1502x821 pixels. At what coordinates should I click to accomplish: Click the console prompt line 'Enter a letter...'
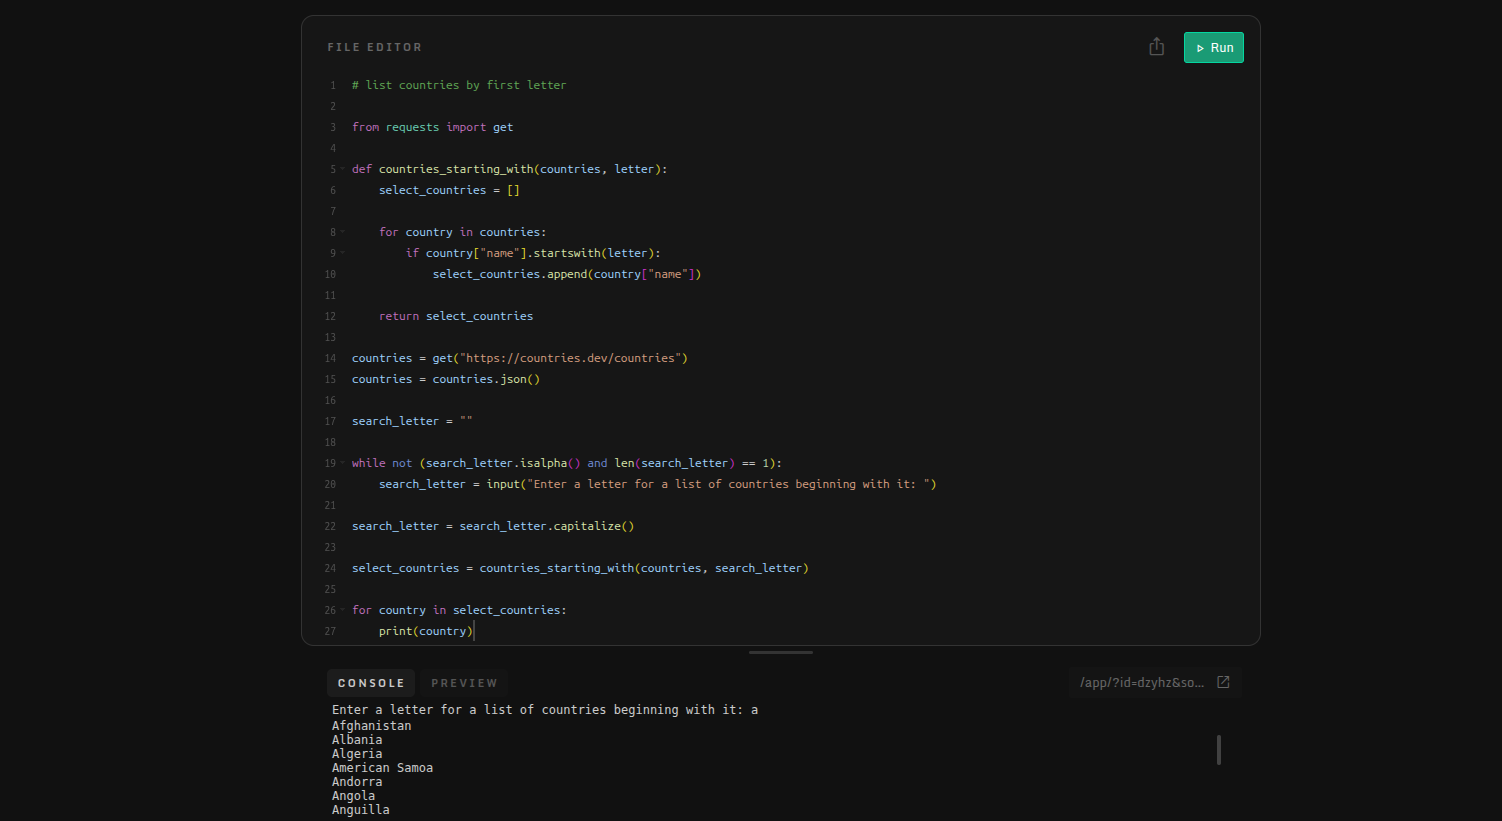(545, 710)
